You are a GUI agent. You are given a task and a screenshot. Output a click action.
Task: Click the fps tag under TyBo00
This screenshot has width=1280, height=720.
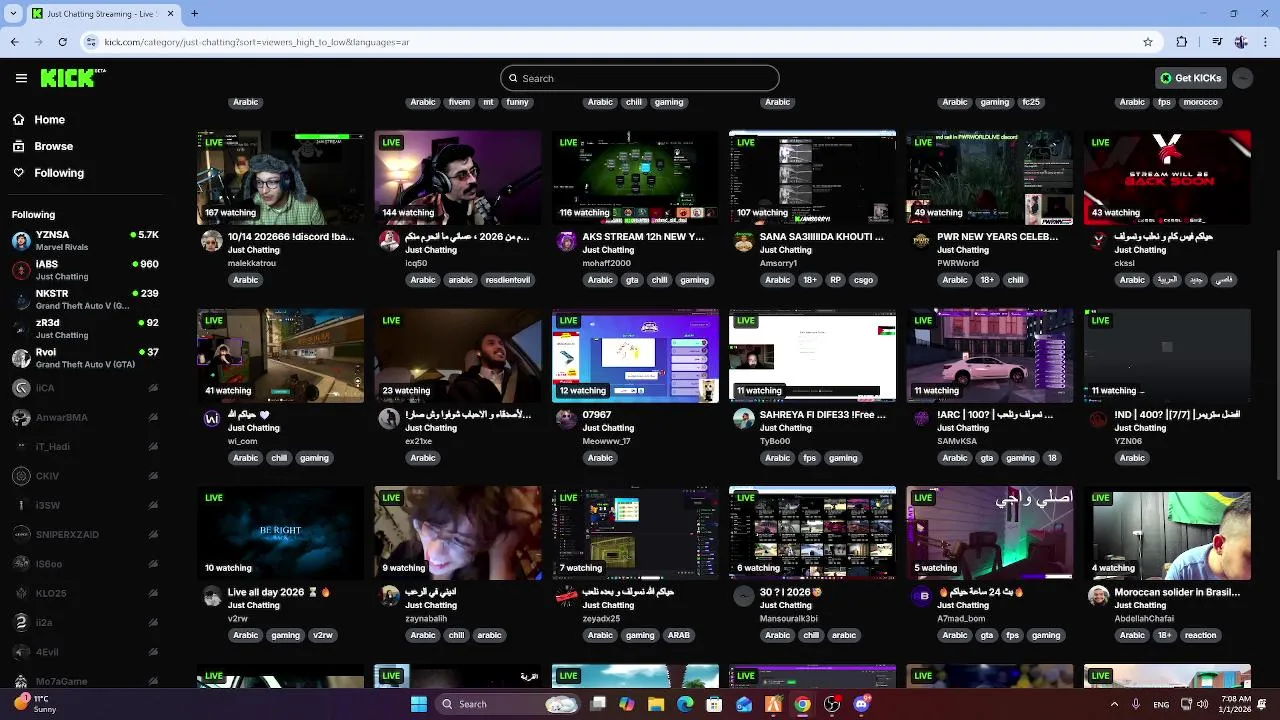click(x=809, y=458)
